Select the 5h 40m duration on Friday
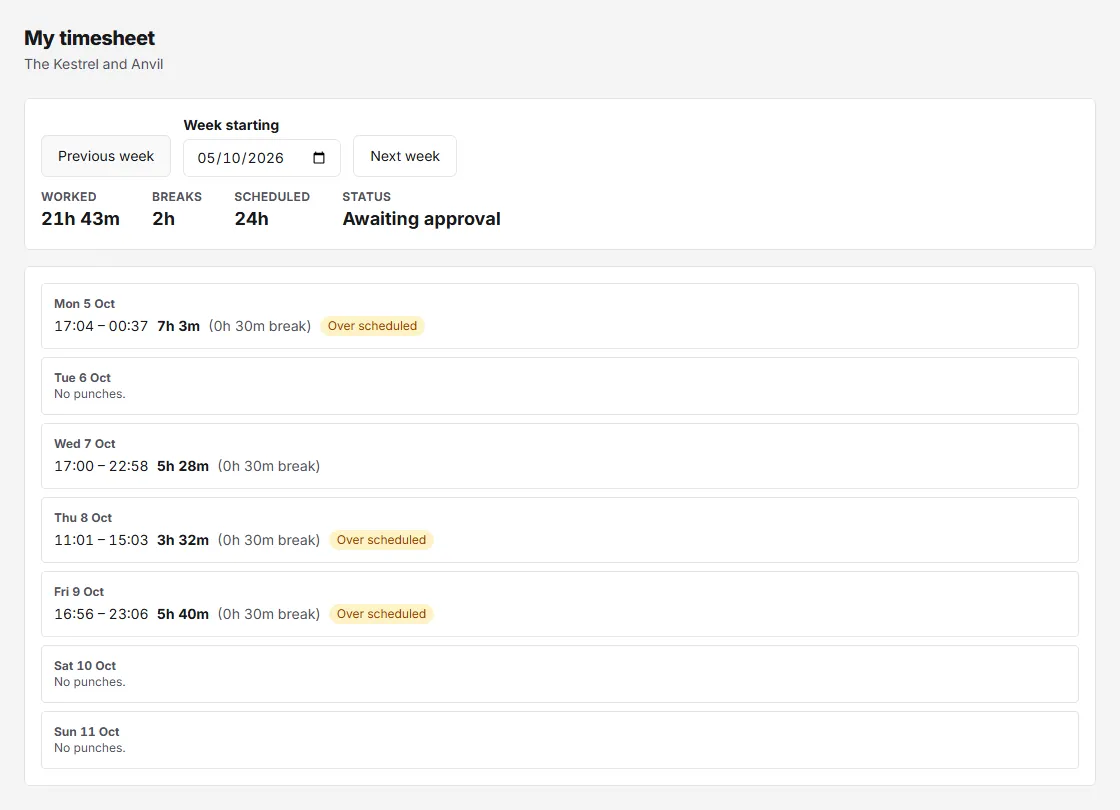 (183, 614)
